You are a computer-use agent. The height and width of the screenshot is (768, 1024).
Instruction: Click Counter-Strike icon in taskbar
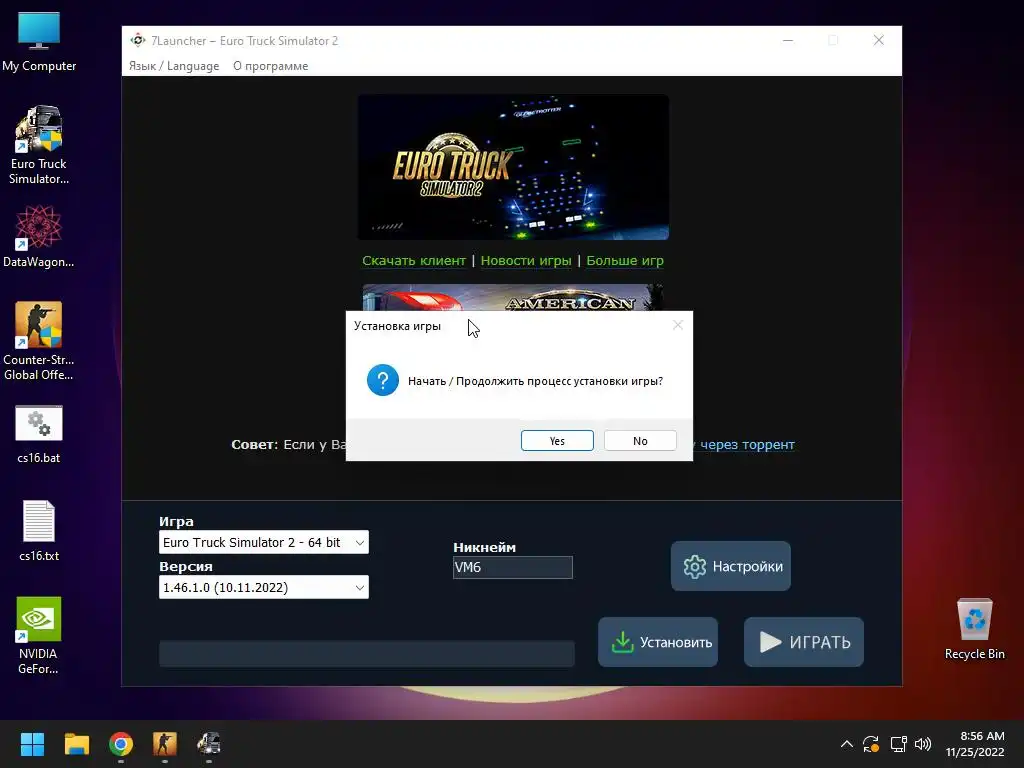165,744
